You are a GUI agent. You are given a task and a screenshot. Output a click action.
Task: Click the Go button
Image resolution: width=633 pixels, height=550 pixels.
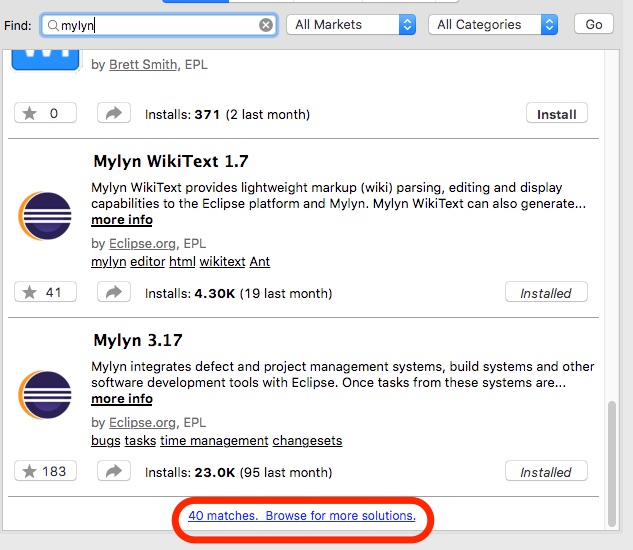[x=594, y=24]
